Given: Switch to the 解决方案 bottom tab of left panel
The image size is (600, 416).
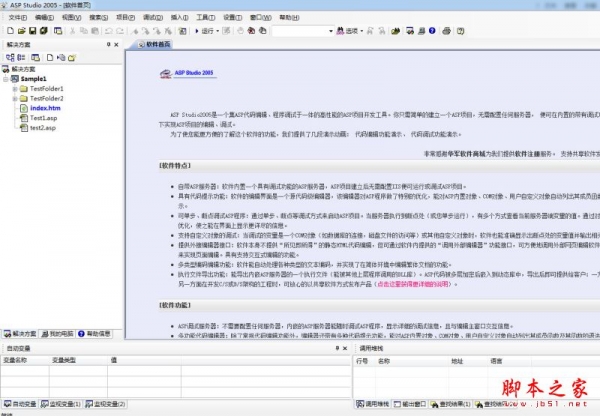Looking at the screenshot, I should point(20,334).
